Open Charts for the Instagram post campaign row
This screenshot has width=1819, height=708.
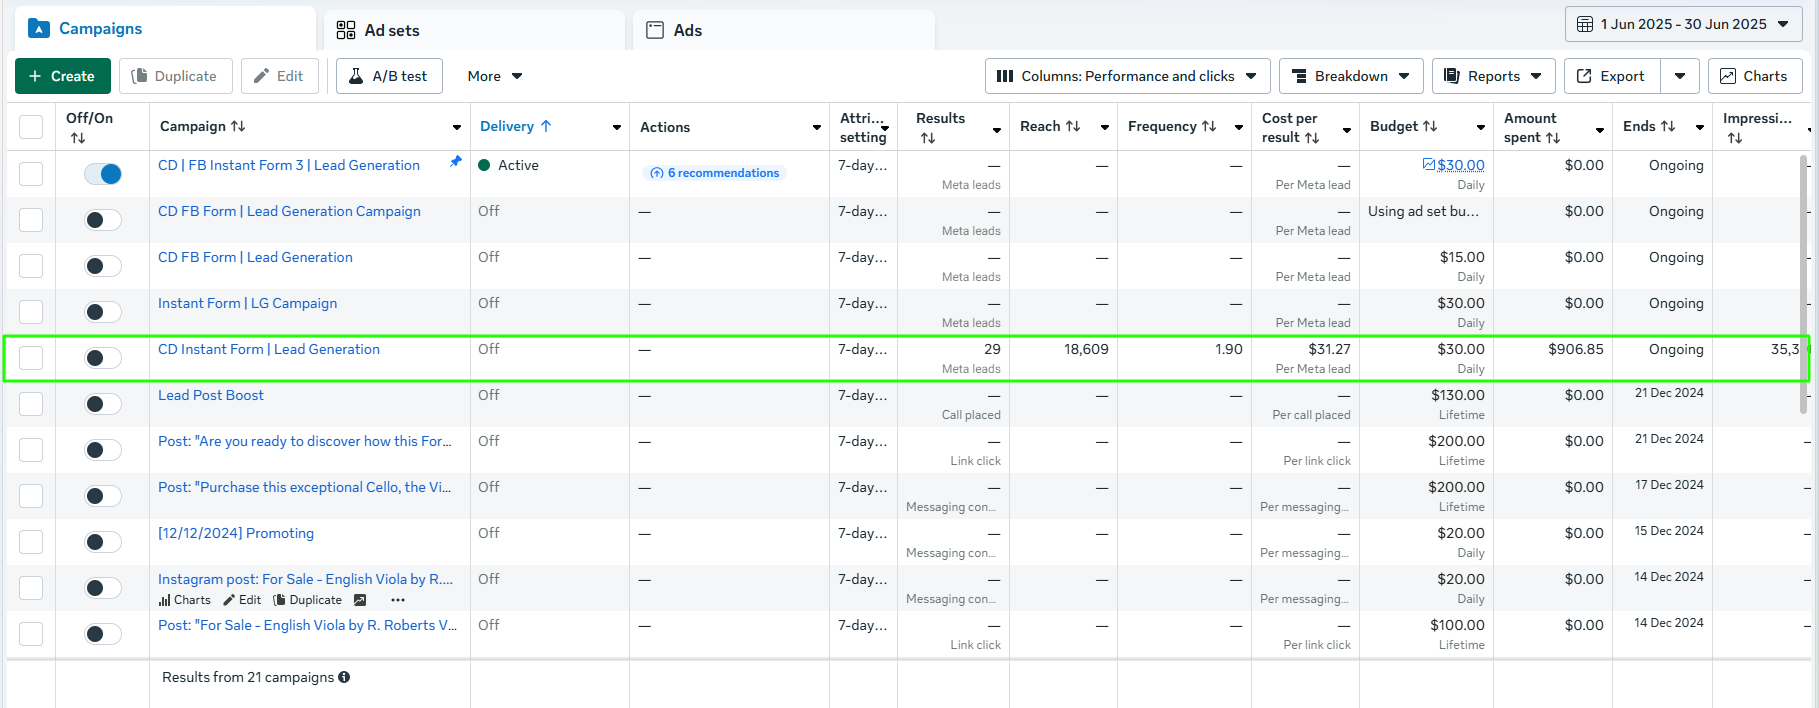tap(185, 600)
